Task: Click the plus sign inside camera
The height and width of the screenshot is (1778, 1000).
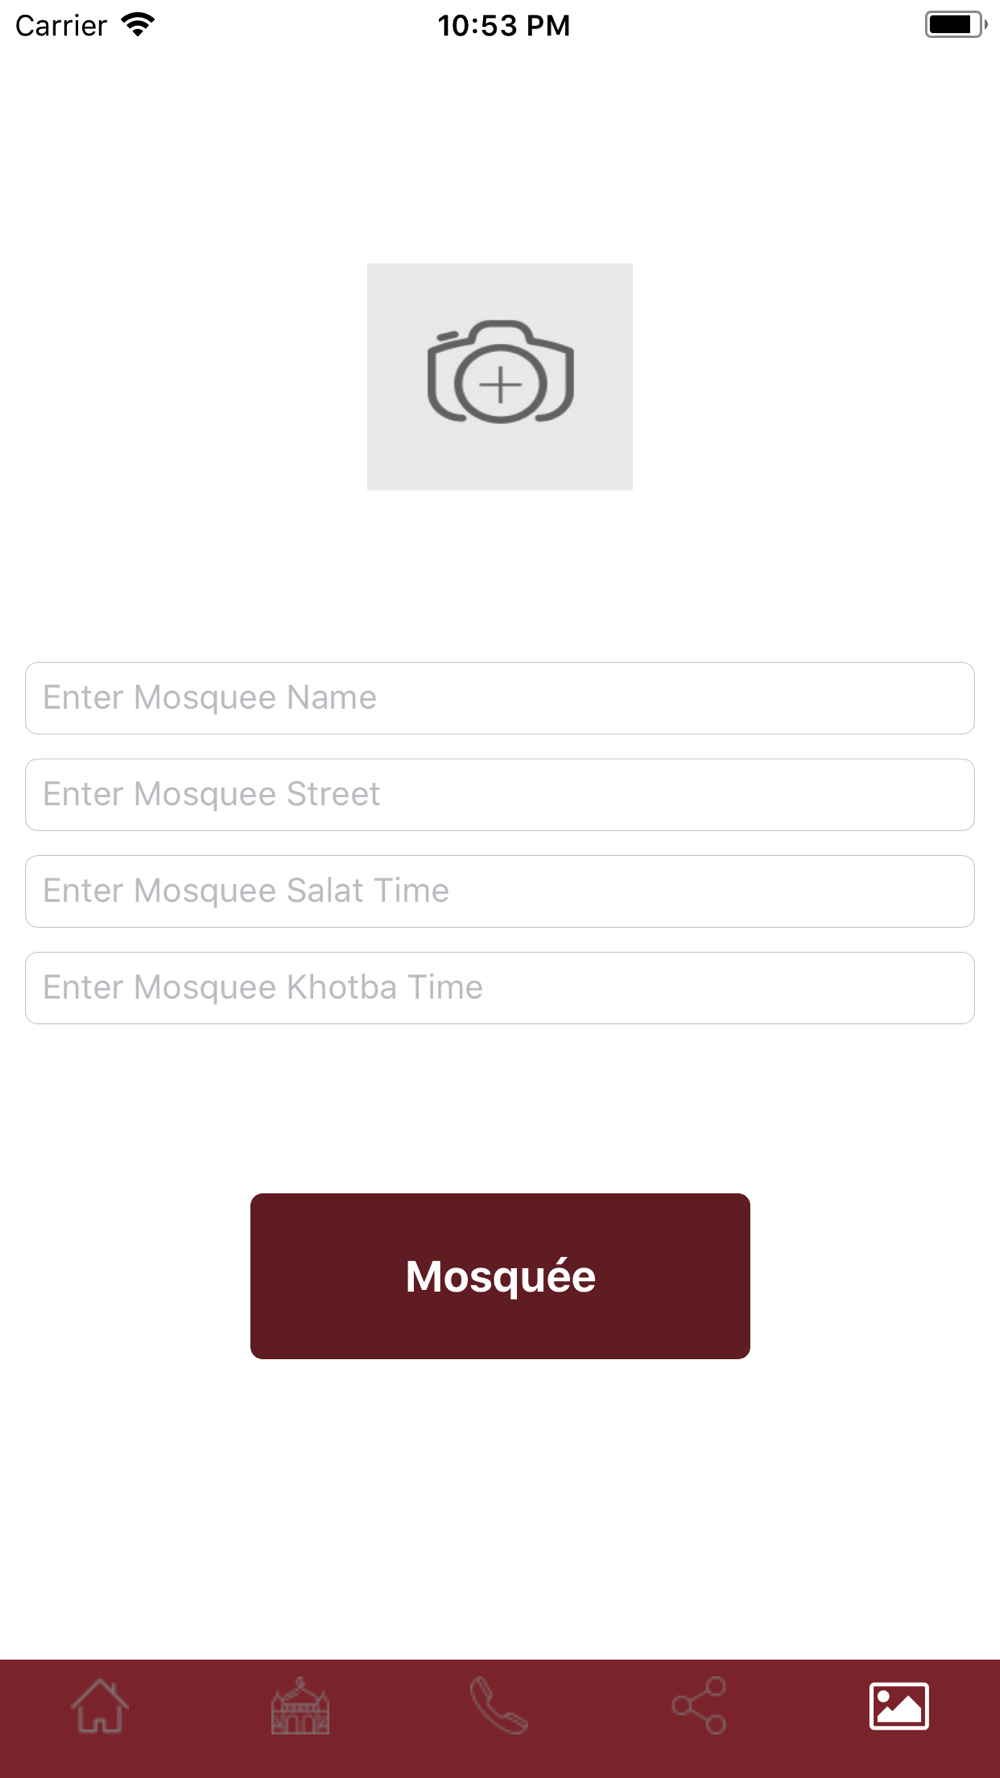Action: click(500, 385)
